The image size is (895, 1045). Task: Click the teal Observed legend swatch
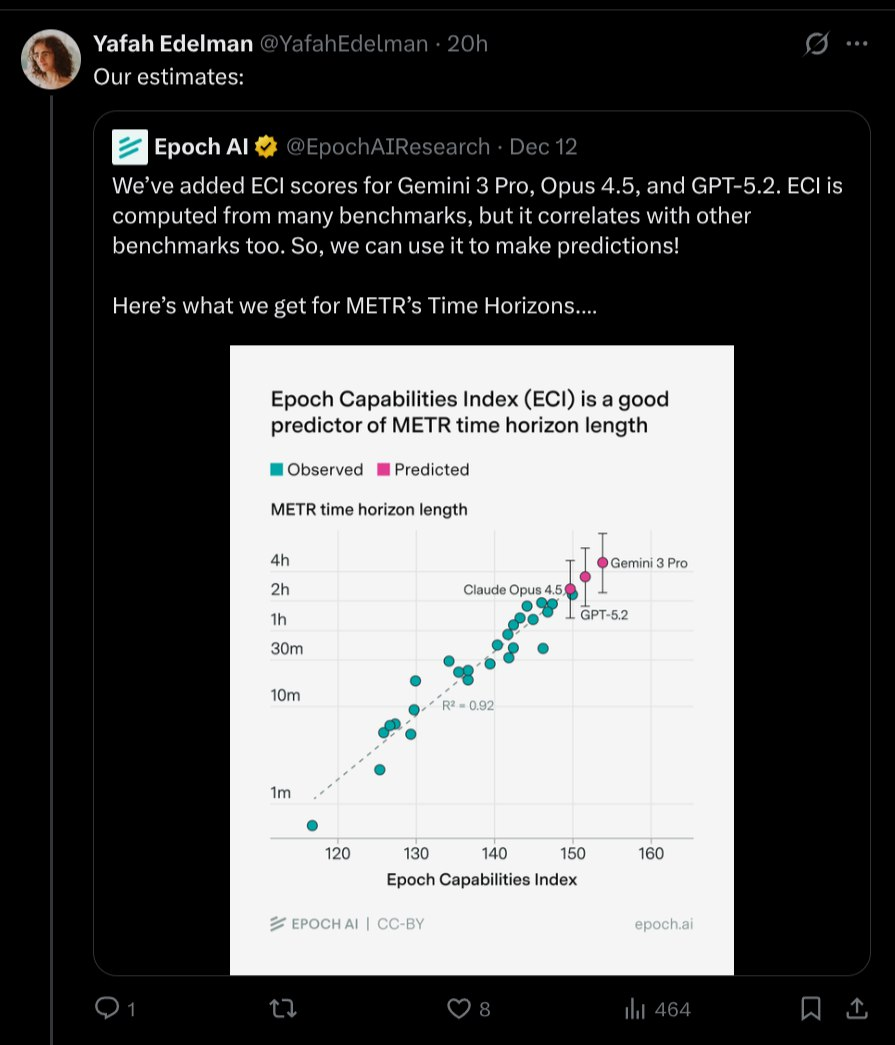coord(277,469)
